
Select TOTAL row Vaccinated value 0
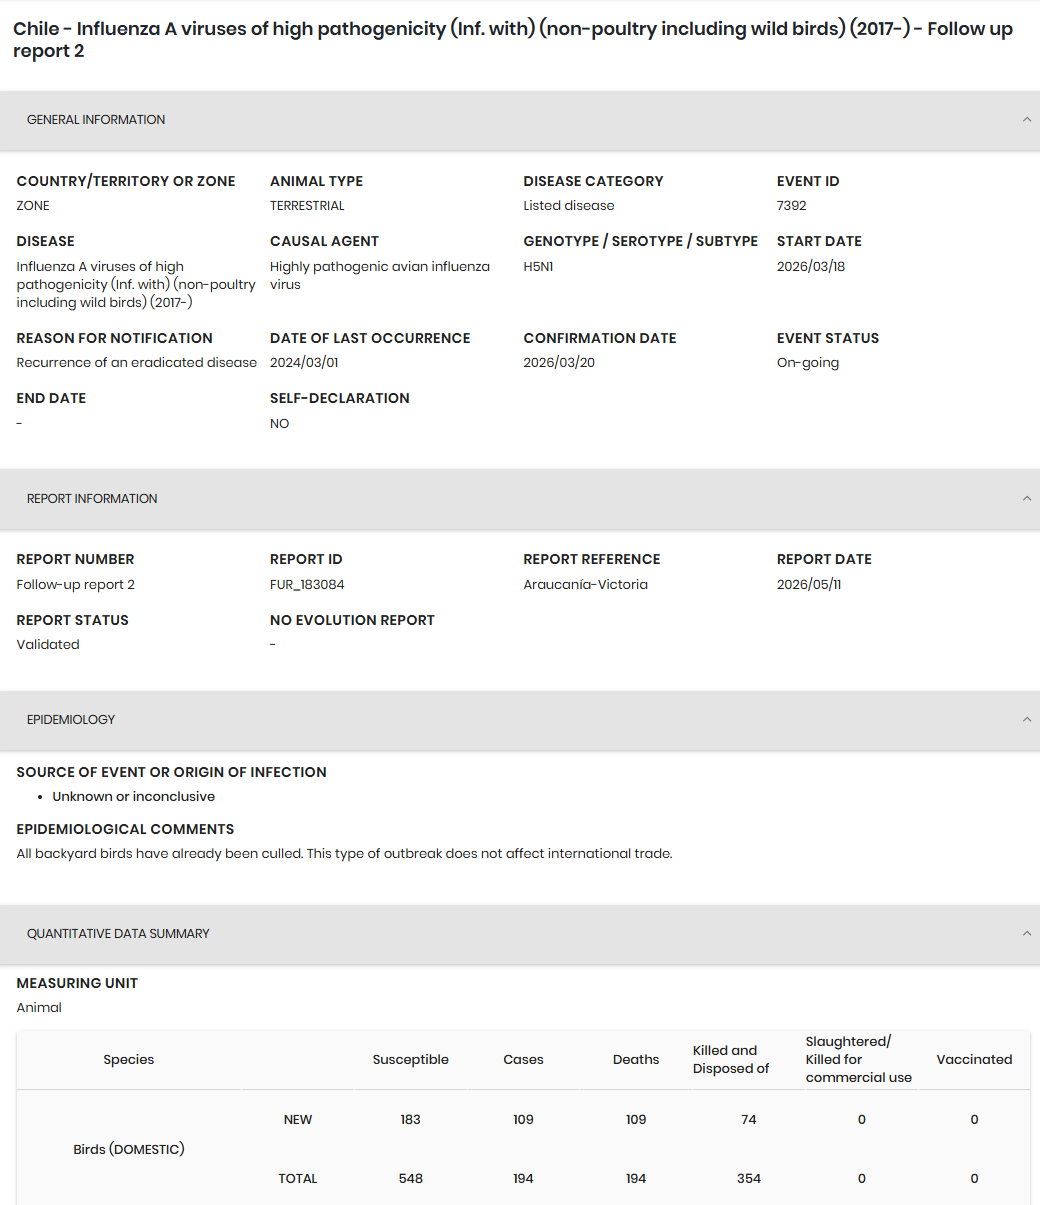(x=974, y=1179)
